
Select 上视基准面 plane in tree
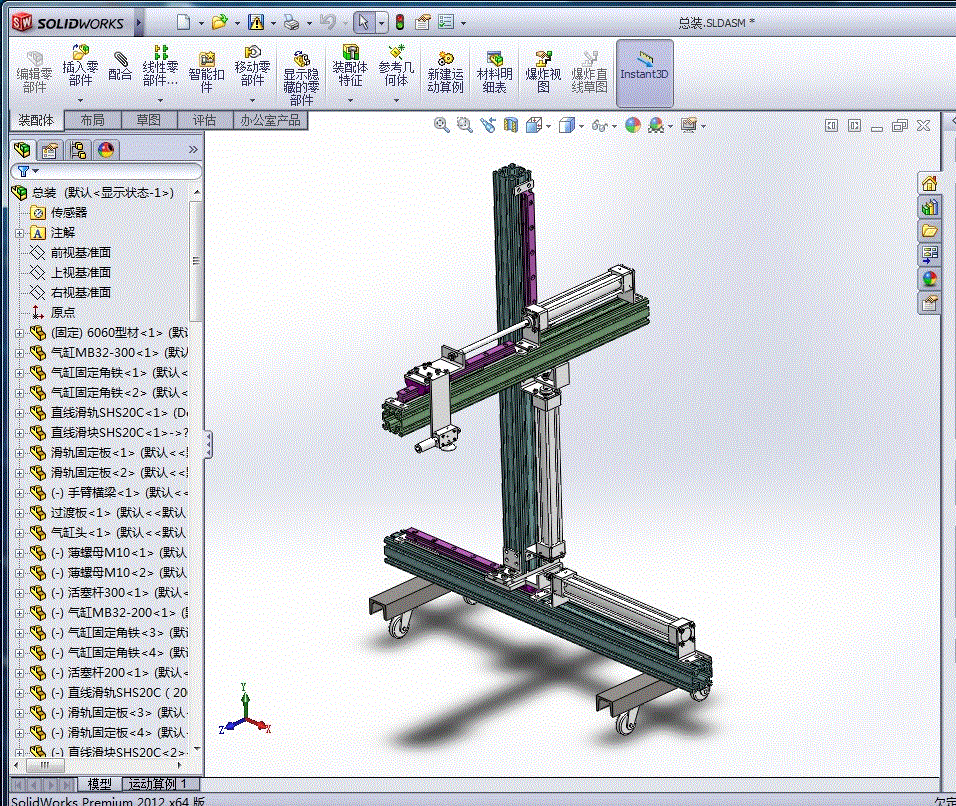tap(80, 273)
